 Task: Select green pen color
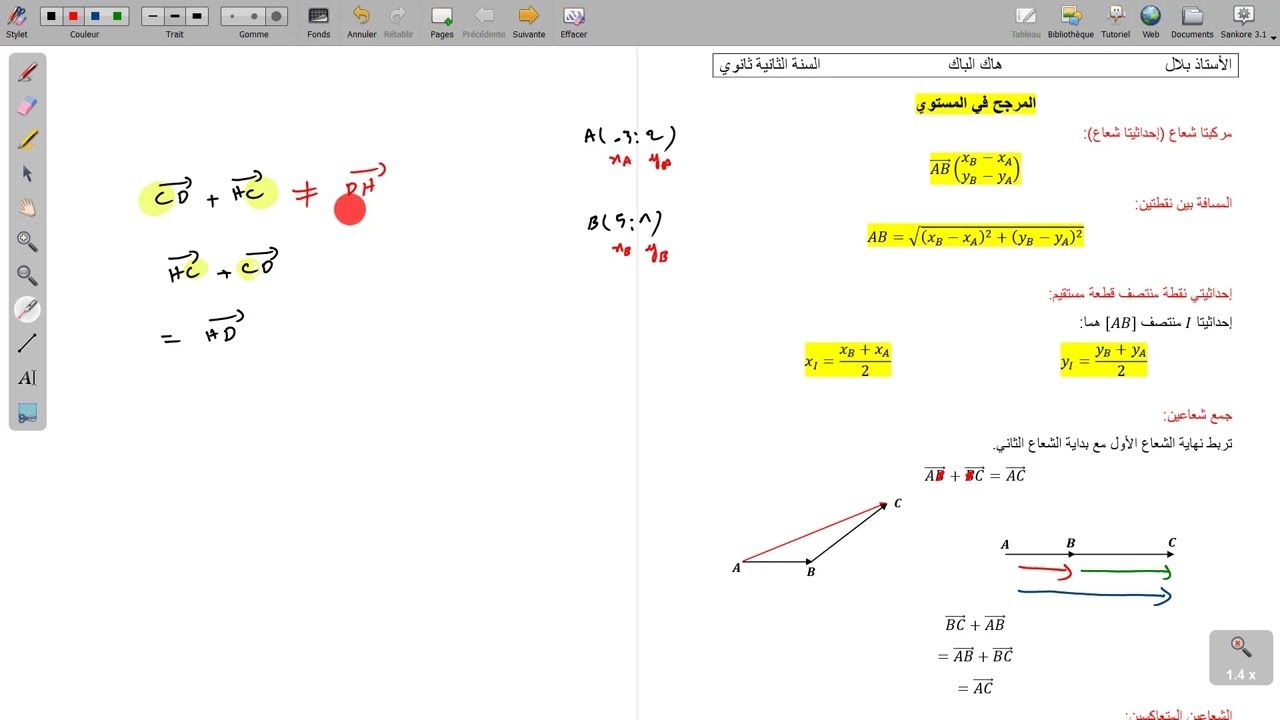[x=118, y=16]
